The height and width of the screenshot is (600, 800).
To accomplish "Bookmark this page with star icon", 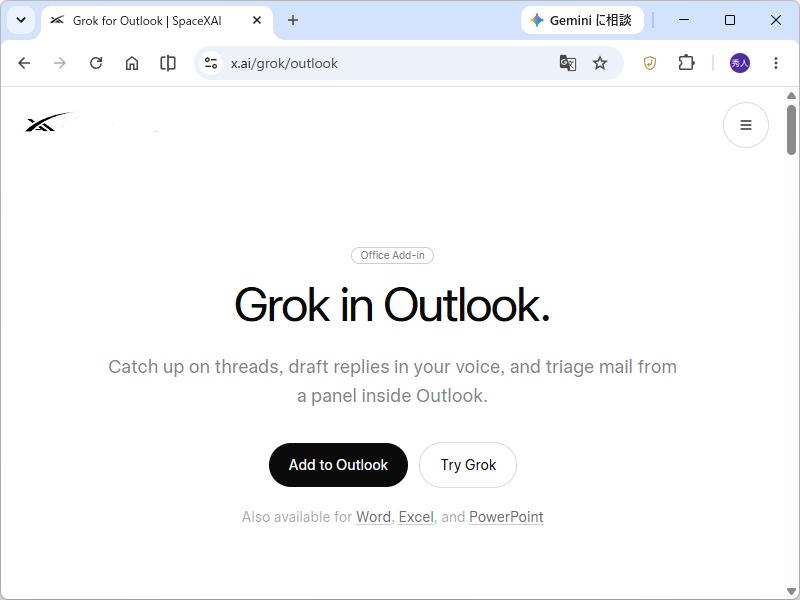I will pyautogui.click(x=600, y=63).
